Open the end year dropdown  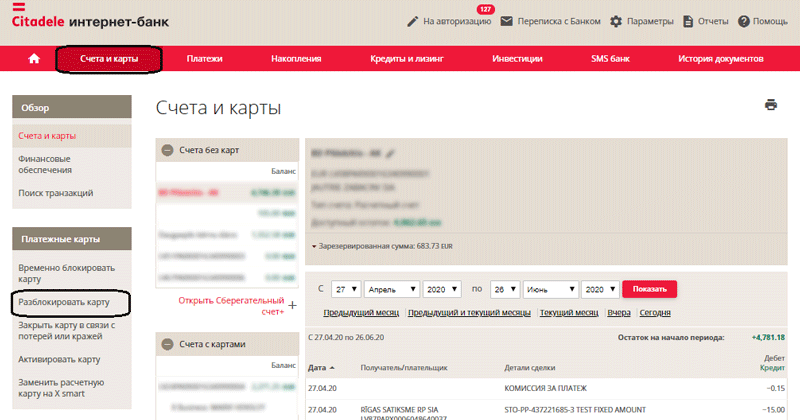(x=601, y=289)
